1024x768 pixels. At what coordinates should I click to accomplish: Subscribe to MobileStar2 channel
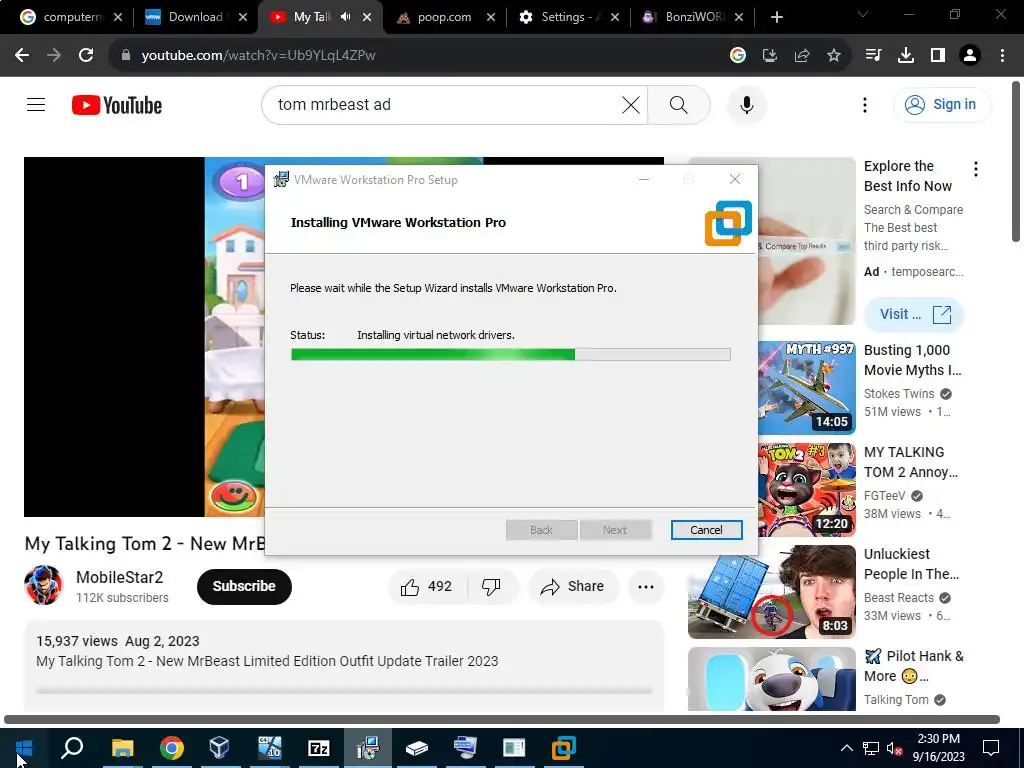(x=244, y=586)
